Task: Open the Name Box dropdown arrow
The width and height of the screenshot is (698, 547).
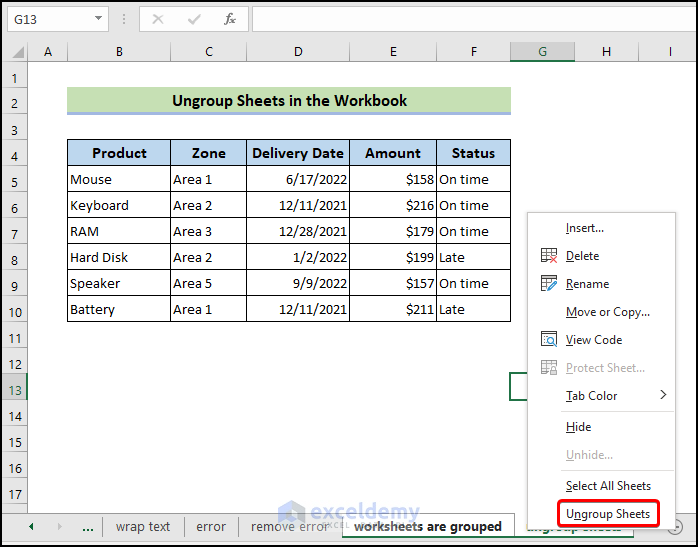Action: [x=98, y=19]
